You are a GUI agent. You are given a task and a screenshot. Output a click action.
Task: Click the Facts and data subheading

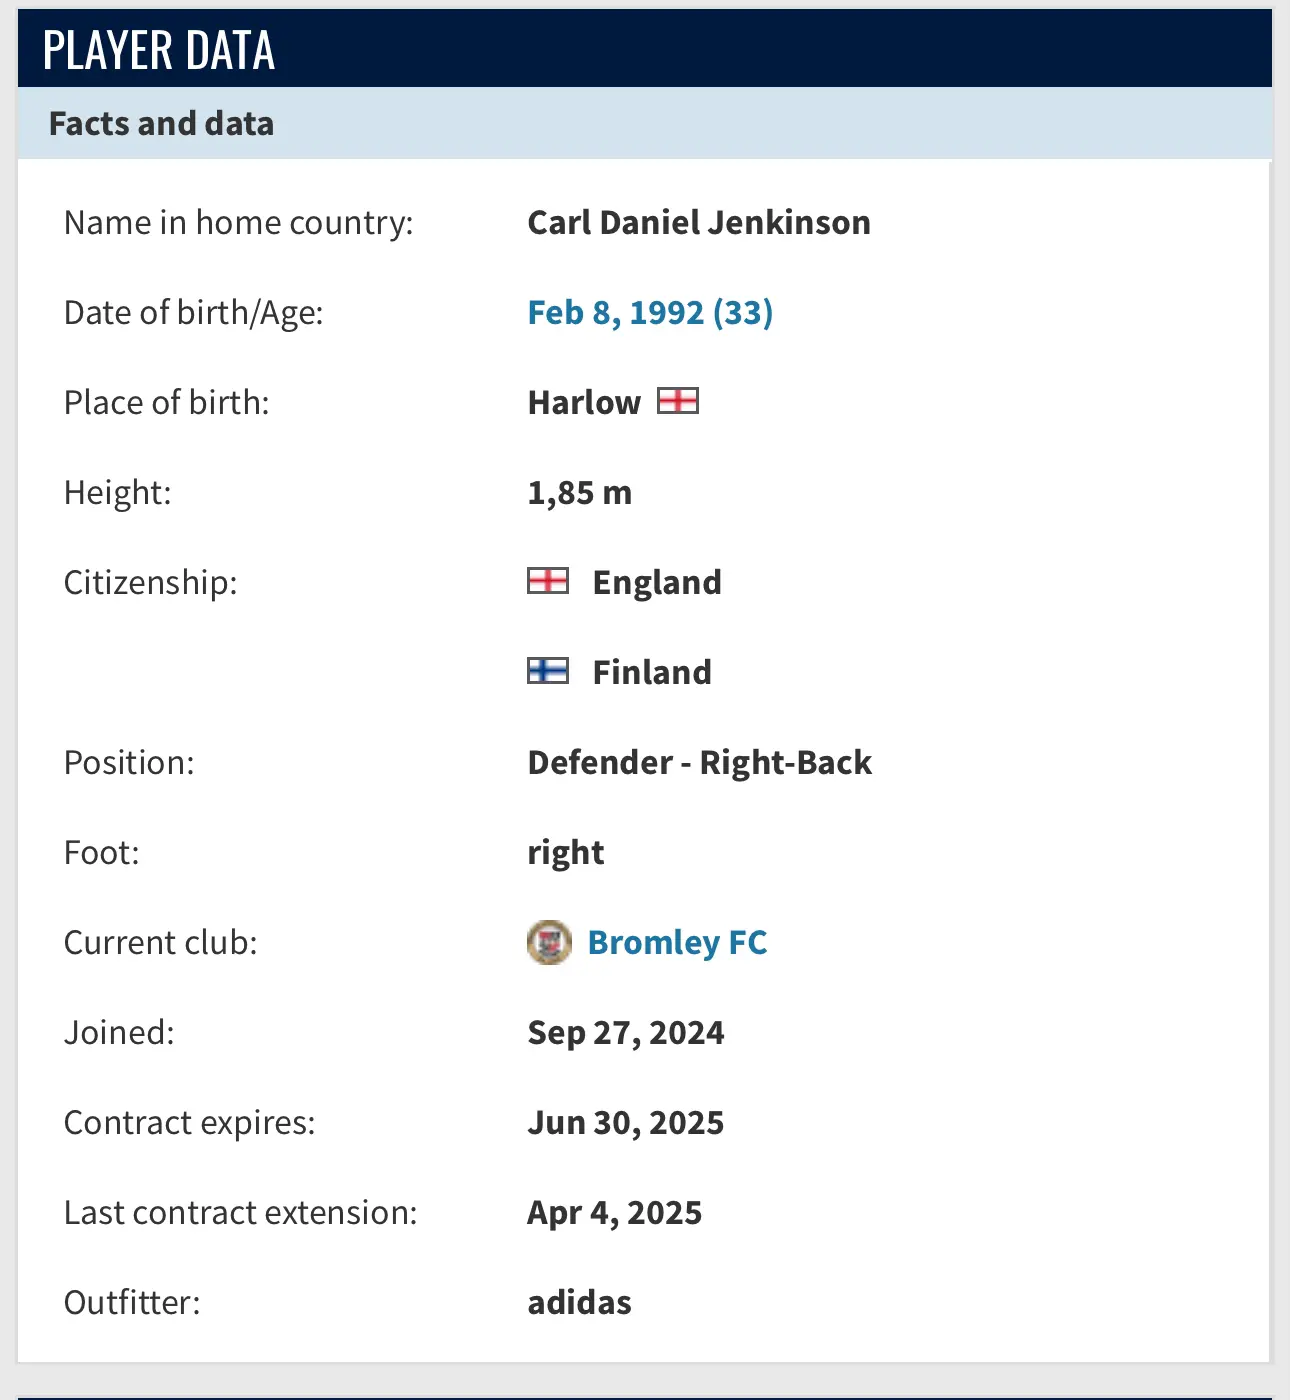click(161, 123)
